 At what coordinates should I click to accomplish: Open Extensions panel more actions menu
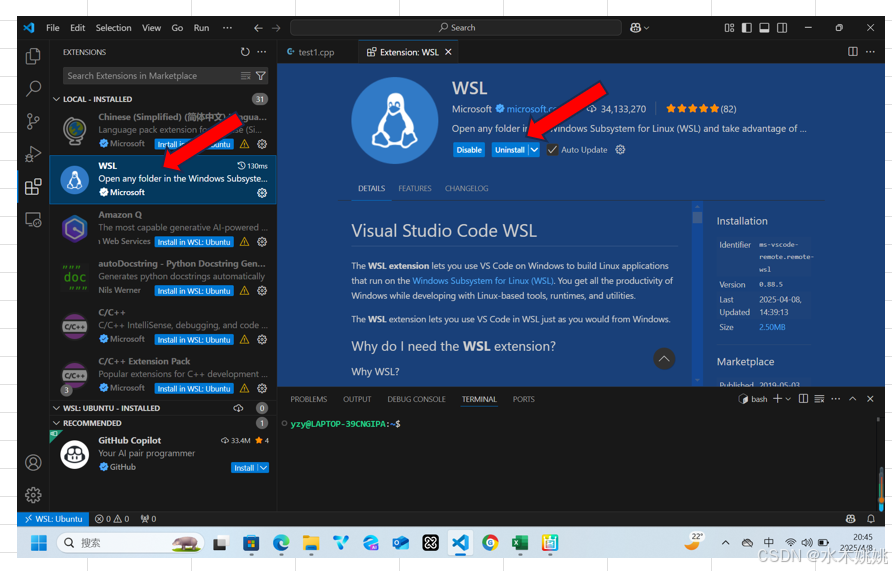262,52
